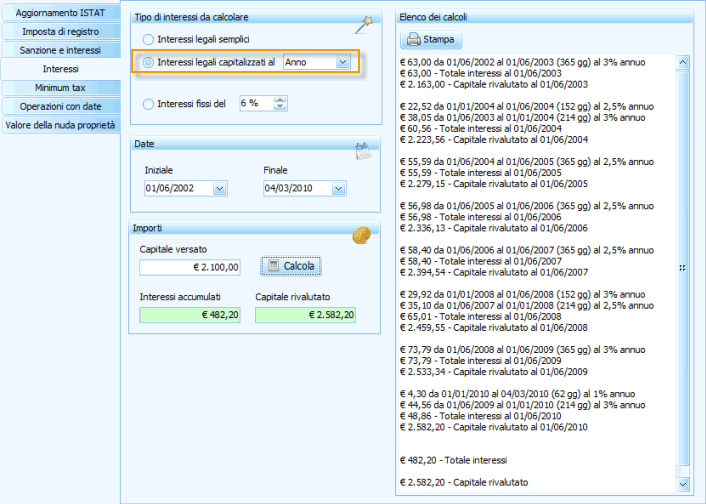This screenshot has width=706, height=504.
Task: Click the Interessi accumulati result field
Action: 190,315
